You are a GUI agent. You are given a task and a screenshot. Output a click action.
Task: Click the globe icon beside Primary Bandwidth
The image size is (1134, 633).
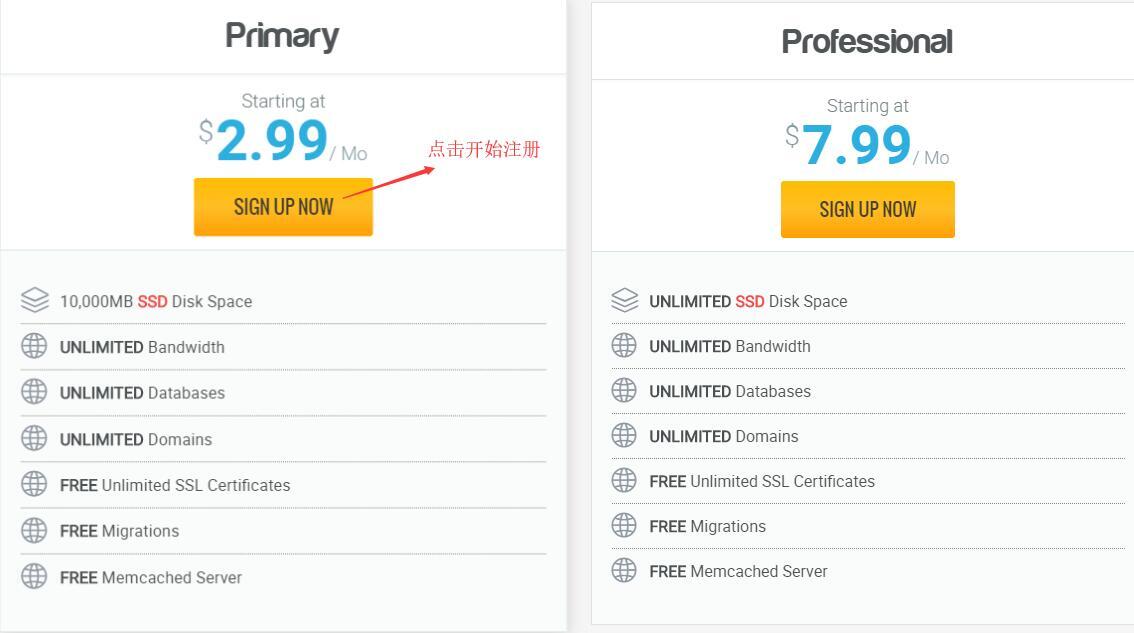[34, 346]
